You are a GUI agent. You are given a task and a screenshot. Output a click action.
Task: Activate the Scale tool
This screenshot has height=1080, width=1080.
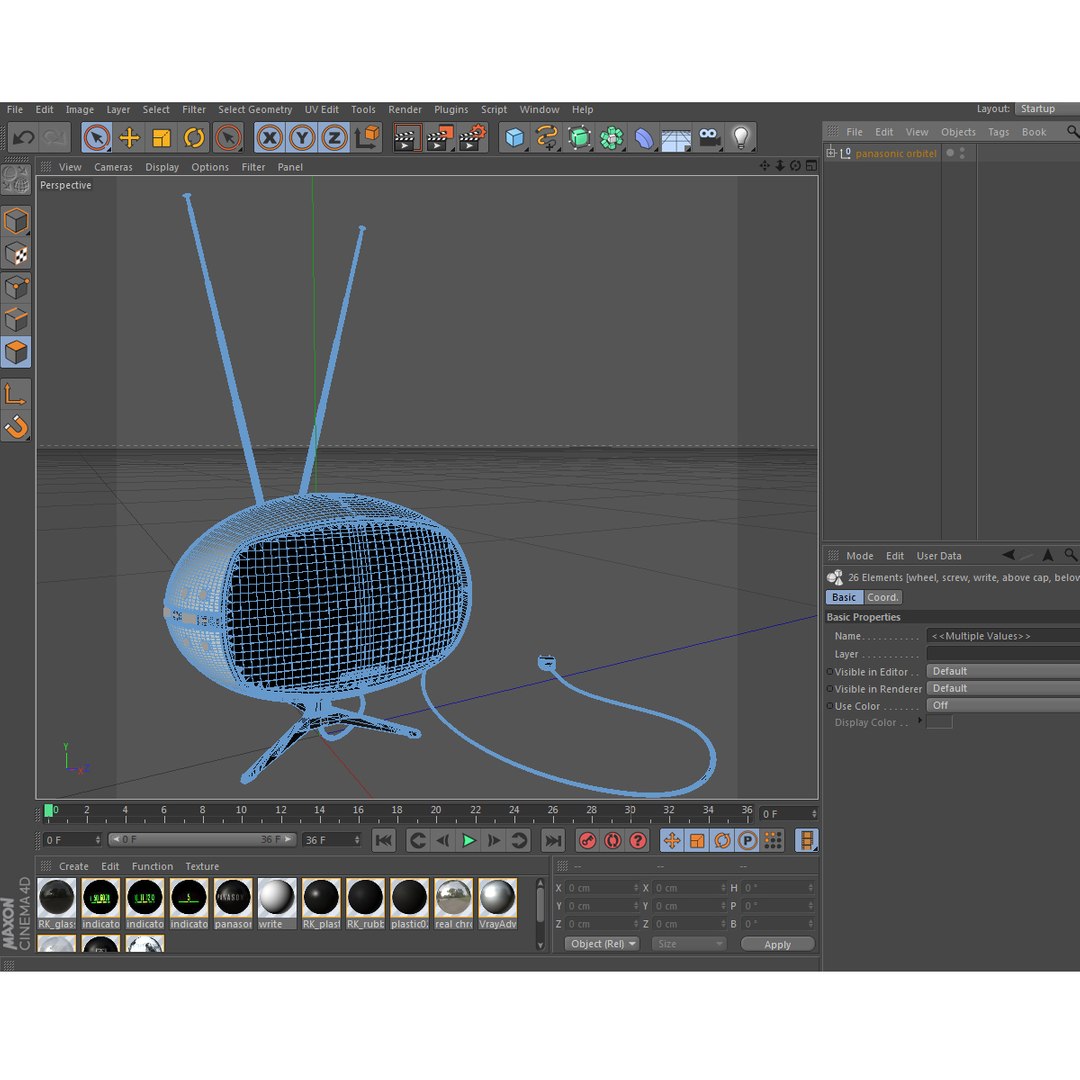click(162, 138)
